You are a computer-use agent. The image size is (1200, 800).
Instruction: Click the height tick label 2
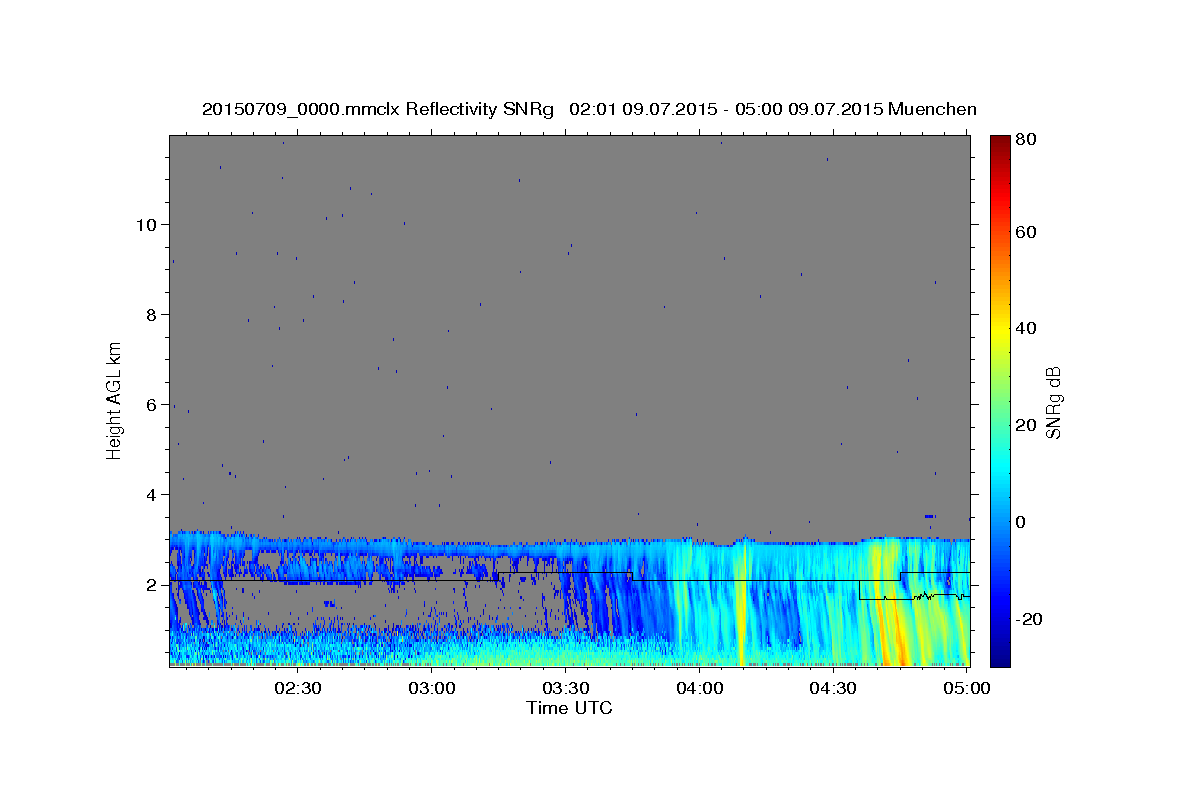tap(152, 584)
